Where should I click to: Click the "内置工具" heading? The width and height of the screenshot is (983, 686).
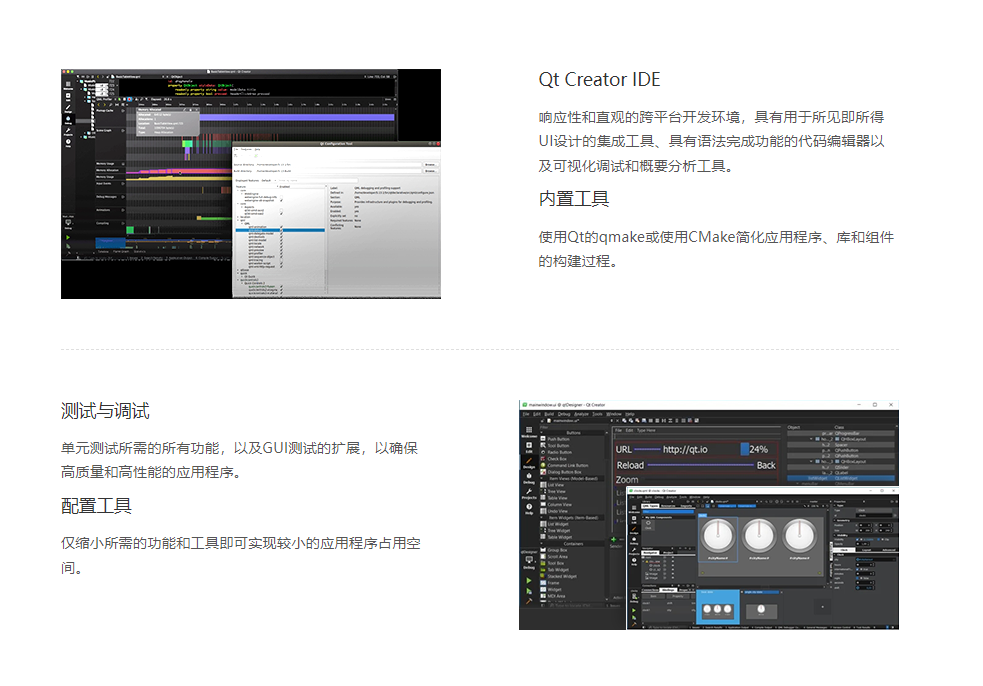(574, 199)
